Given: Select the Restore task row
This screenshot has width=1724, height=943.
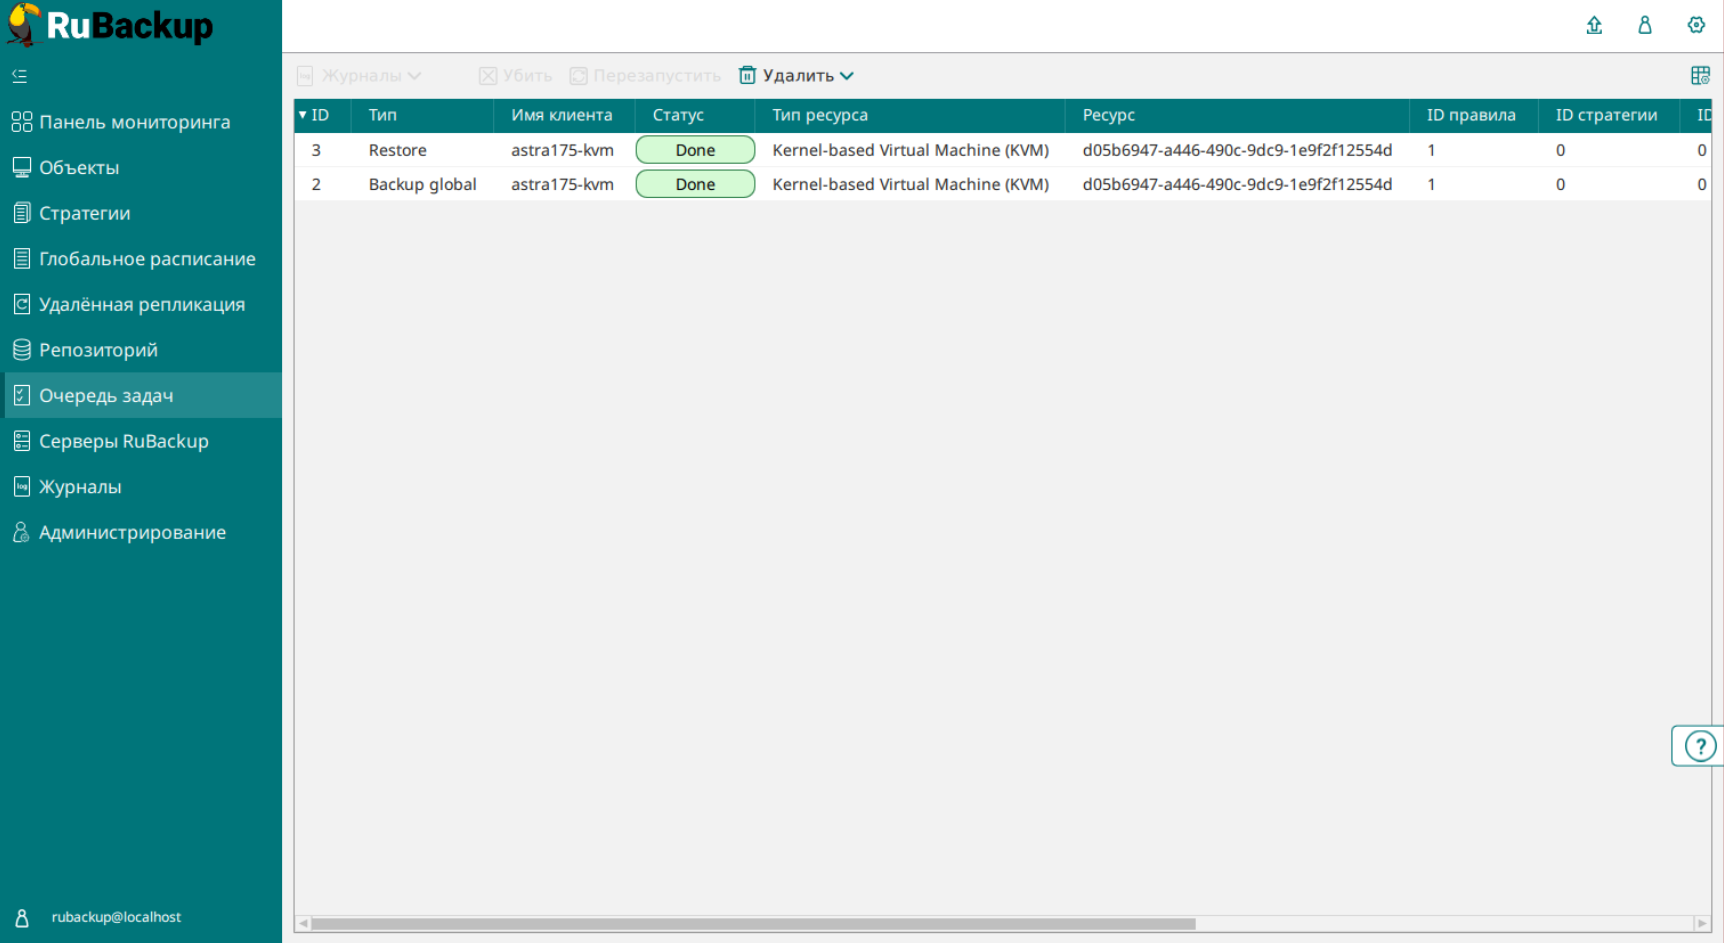Looking at the screenshot, I should coord(397,150).
